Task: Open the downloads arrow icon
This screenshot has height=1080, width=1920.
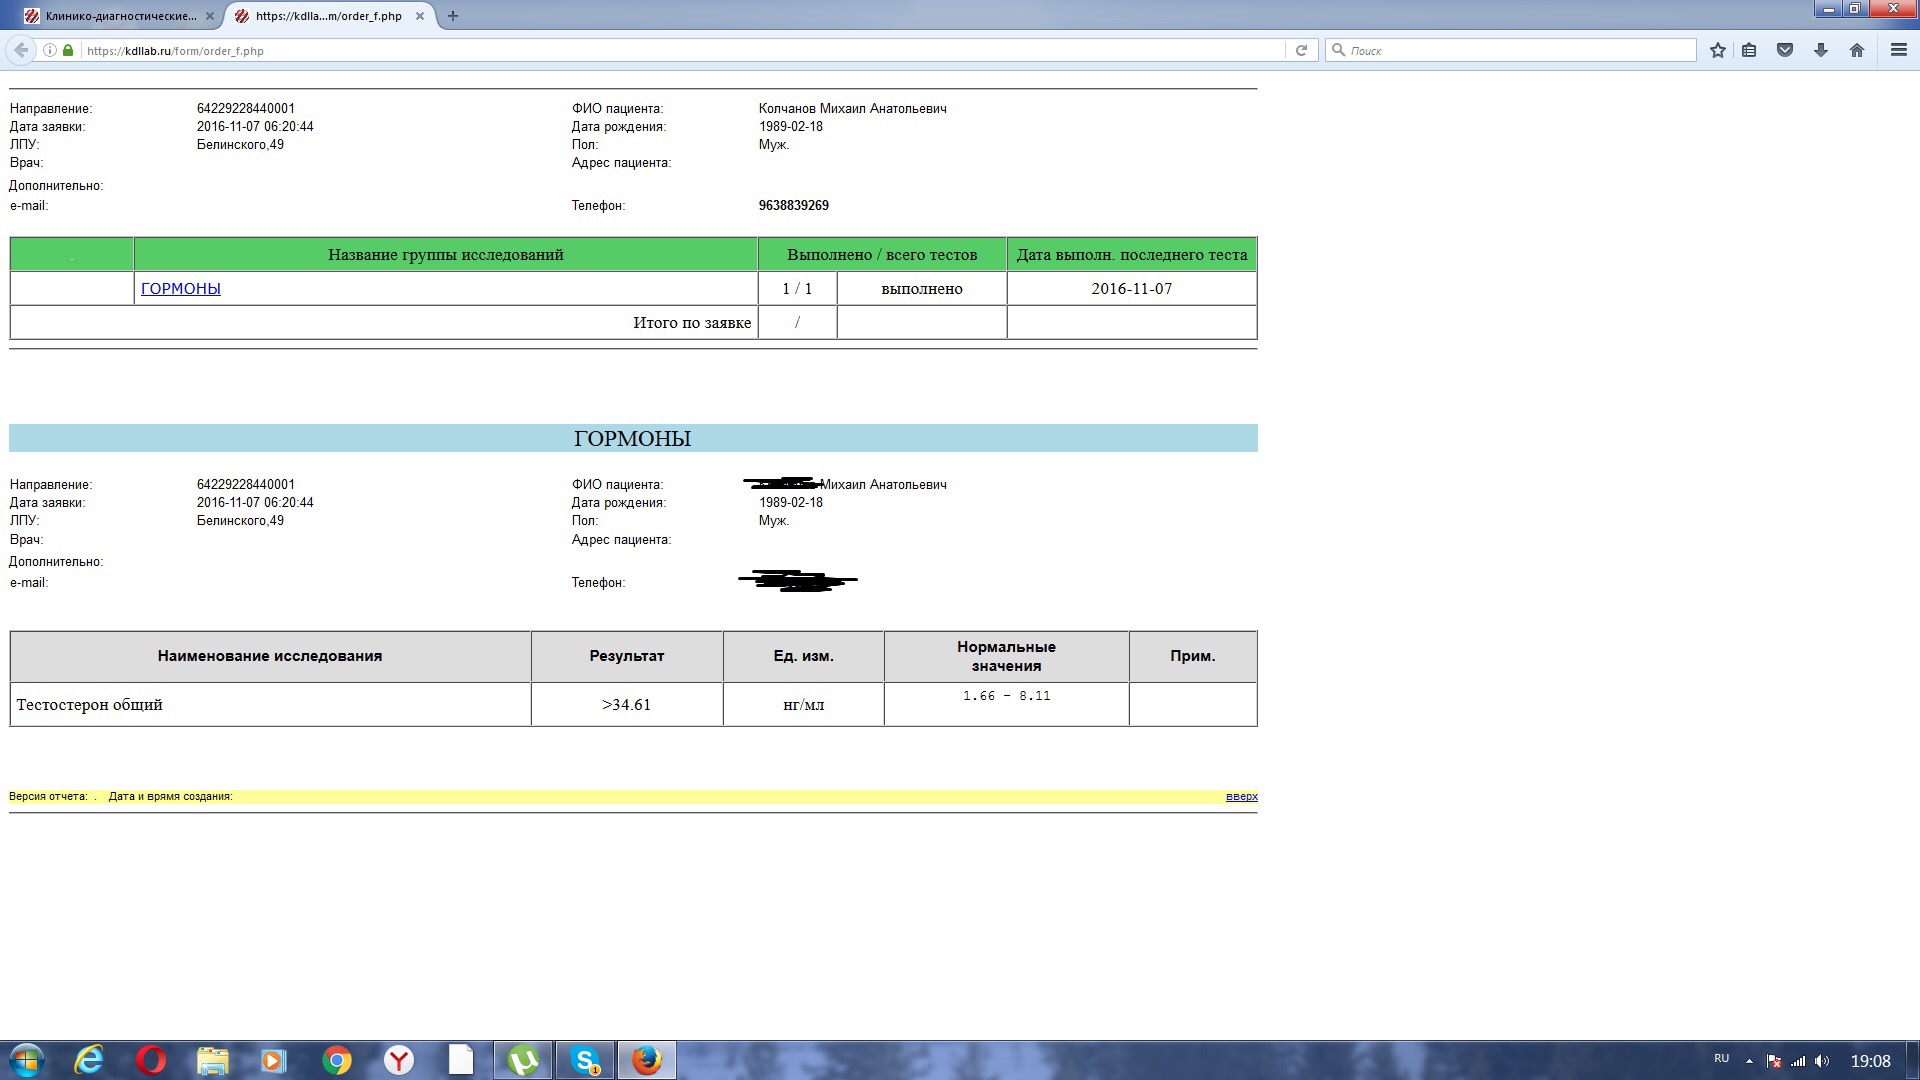Action: tap(1821, 50)
